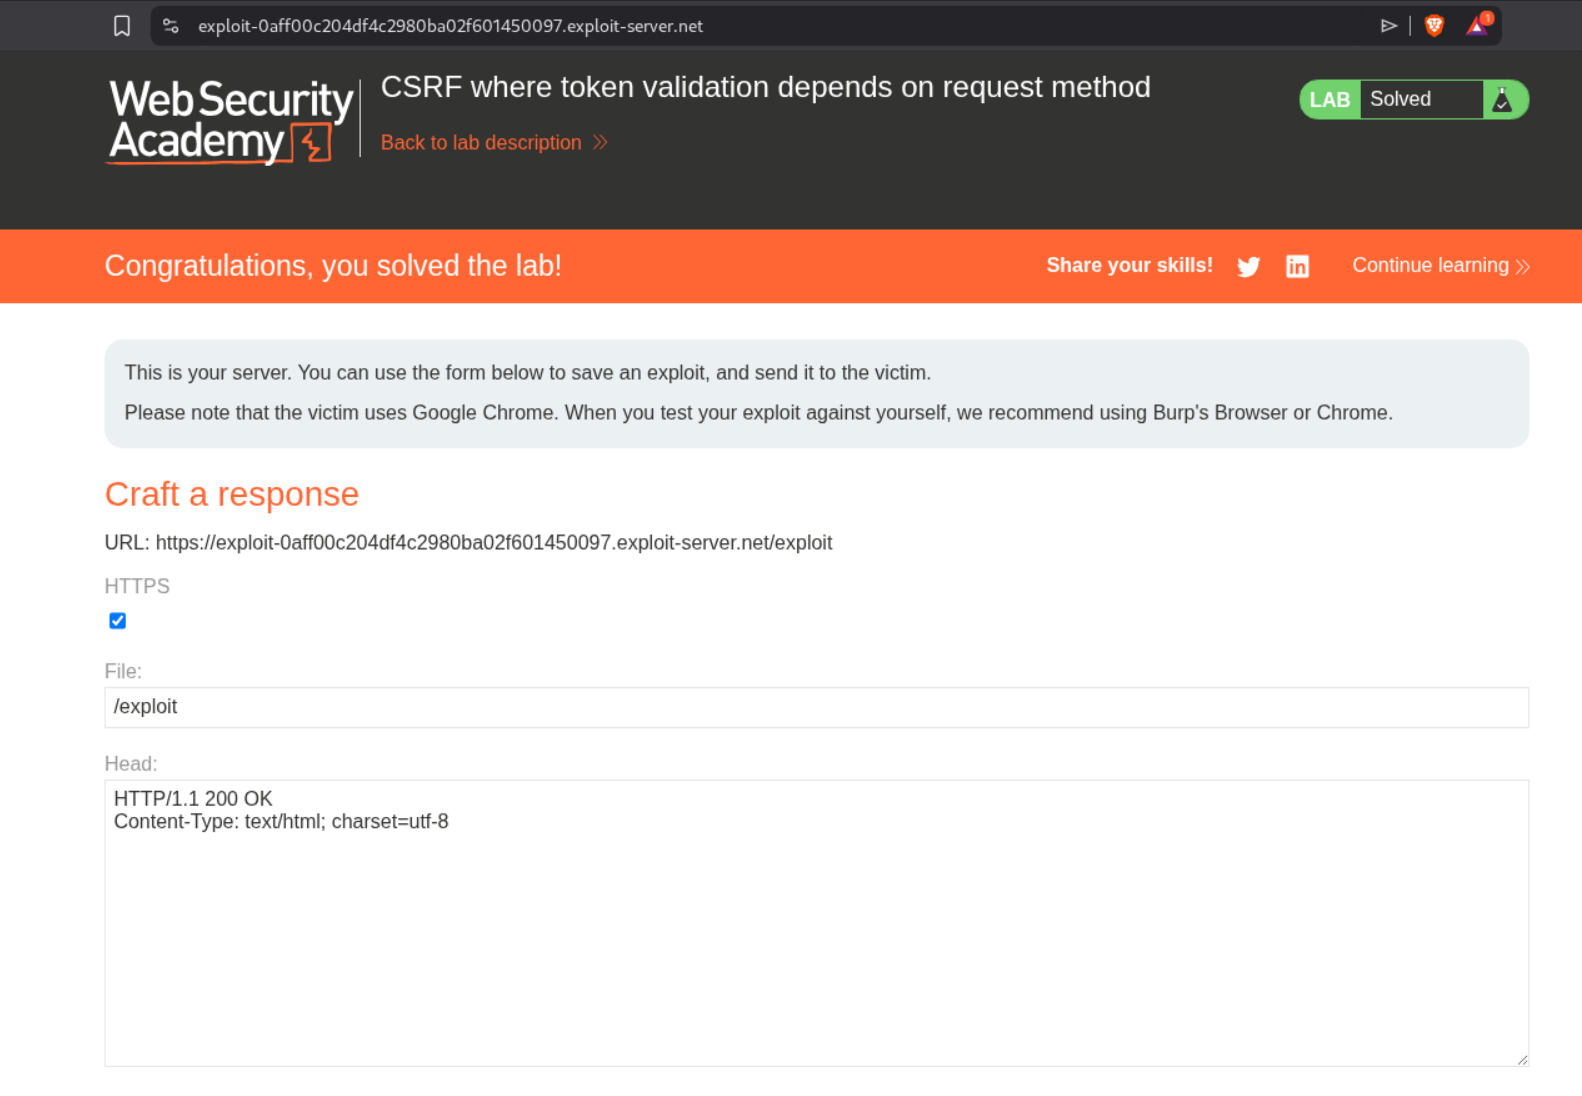Click the double chevron after Continue learning
The width and height of the screenshot is (1582, 1096).
(1522, 266)
